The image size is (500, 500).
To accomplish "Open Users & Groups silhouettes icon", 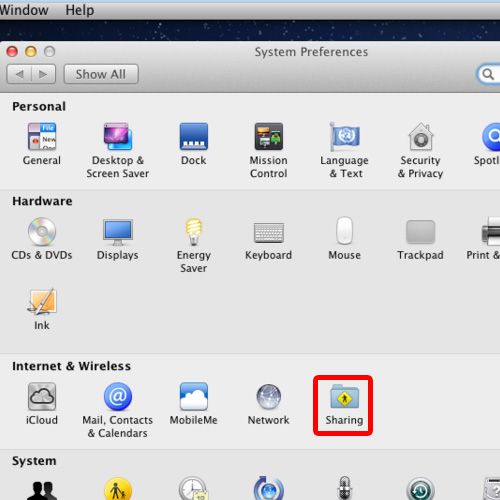I will tap(42, 491).
